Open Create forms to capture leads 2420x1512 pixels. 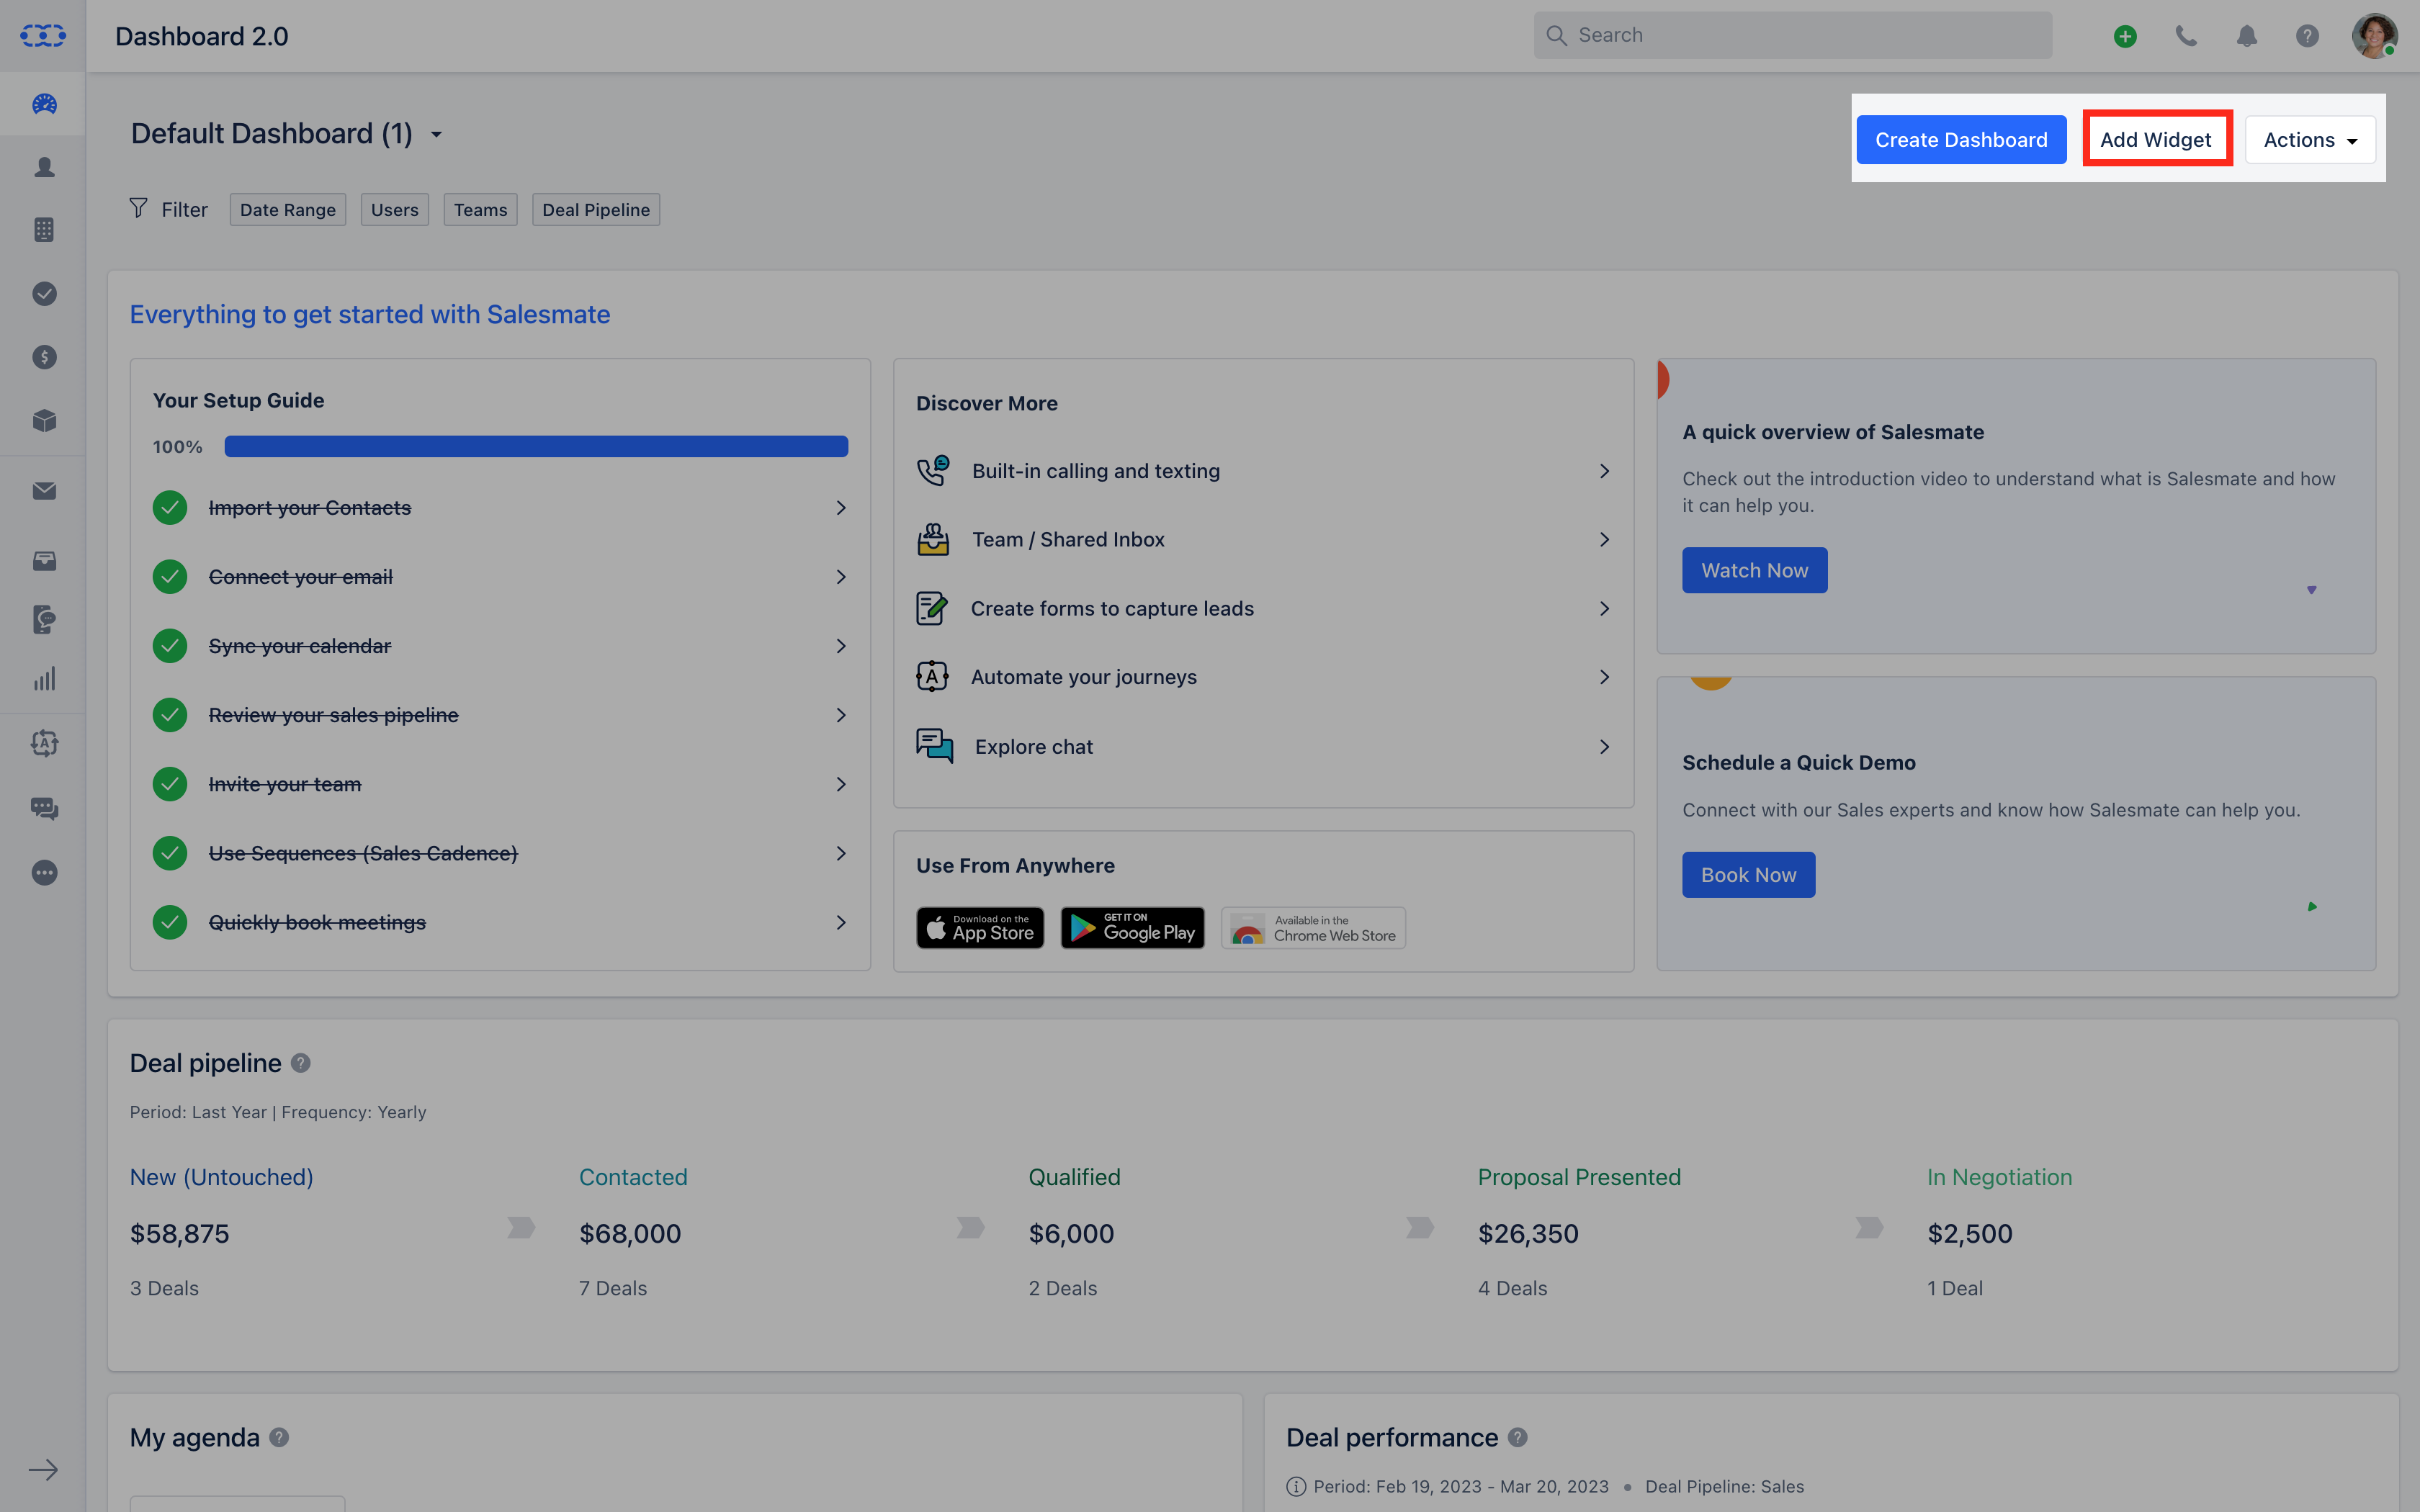tap(1263, 609)
